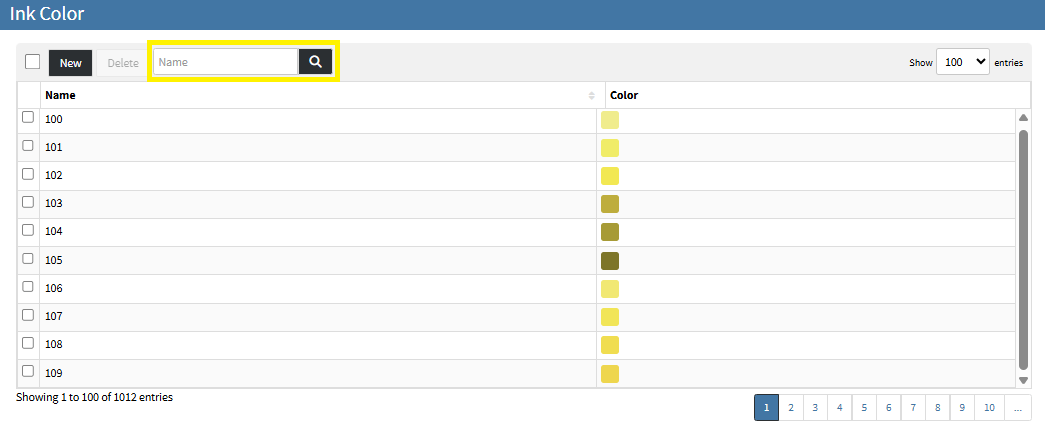
Task: Click the Name column sort arrows
Action: tap(591, 96)
